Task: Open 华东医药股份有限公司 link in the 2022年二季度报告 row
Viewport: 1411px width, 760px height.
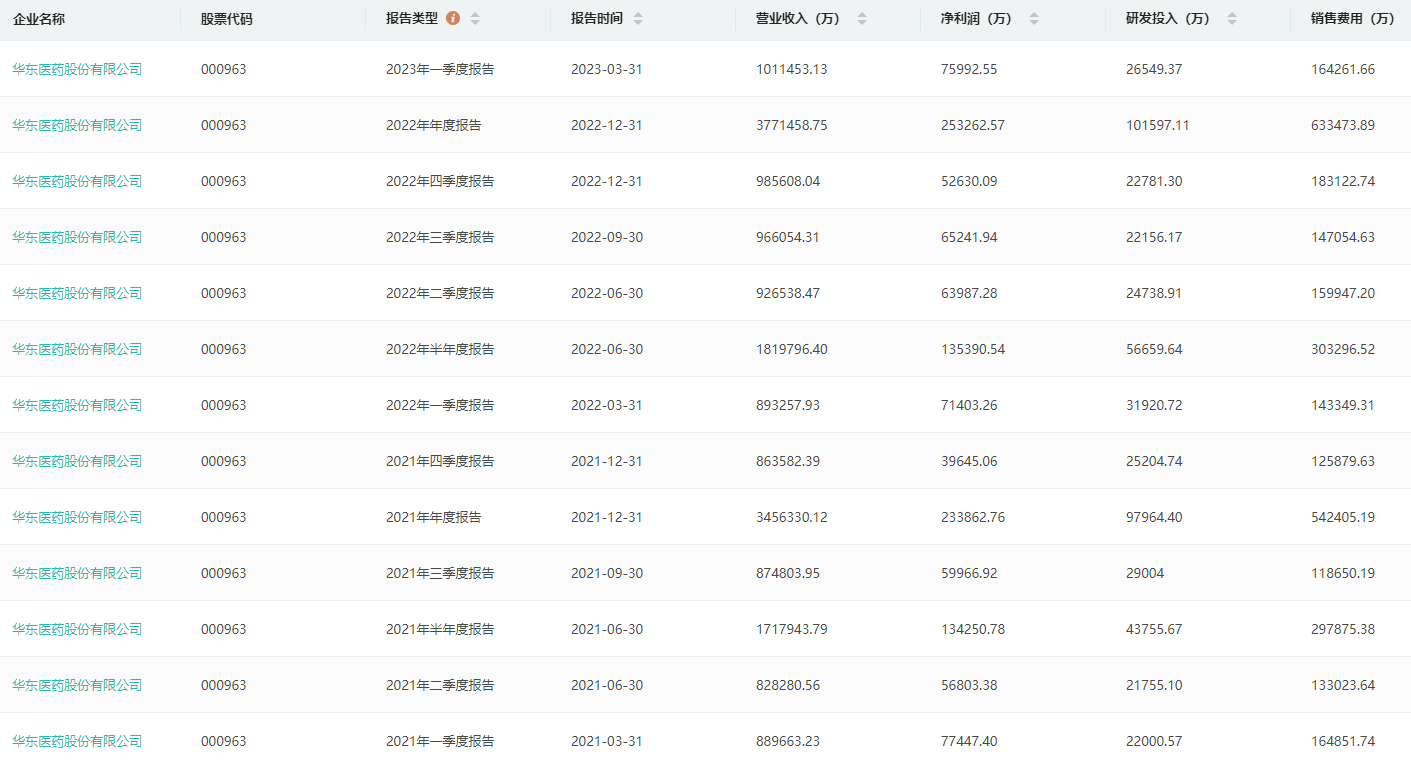Action: pos(77,293)
